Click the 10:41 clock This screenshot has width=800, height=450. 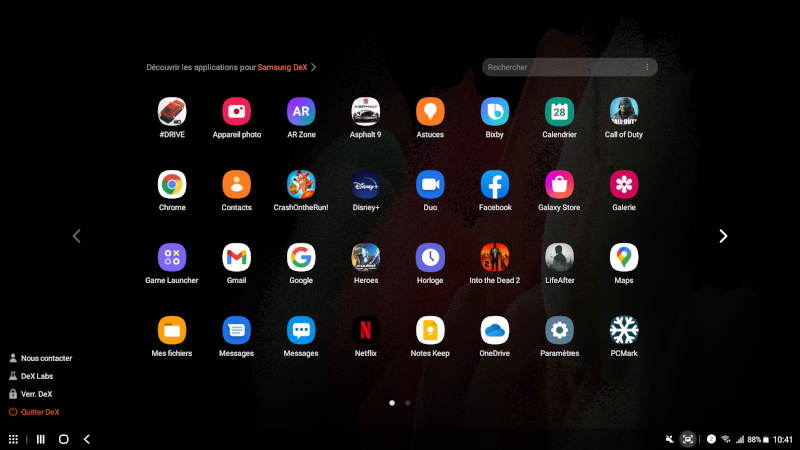tap(783, 439)
